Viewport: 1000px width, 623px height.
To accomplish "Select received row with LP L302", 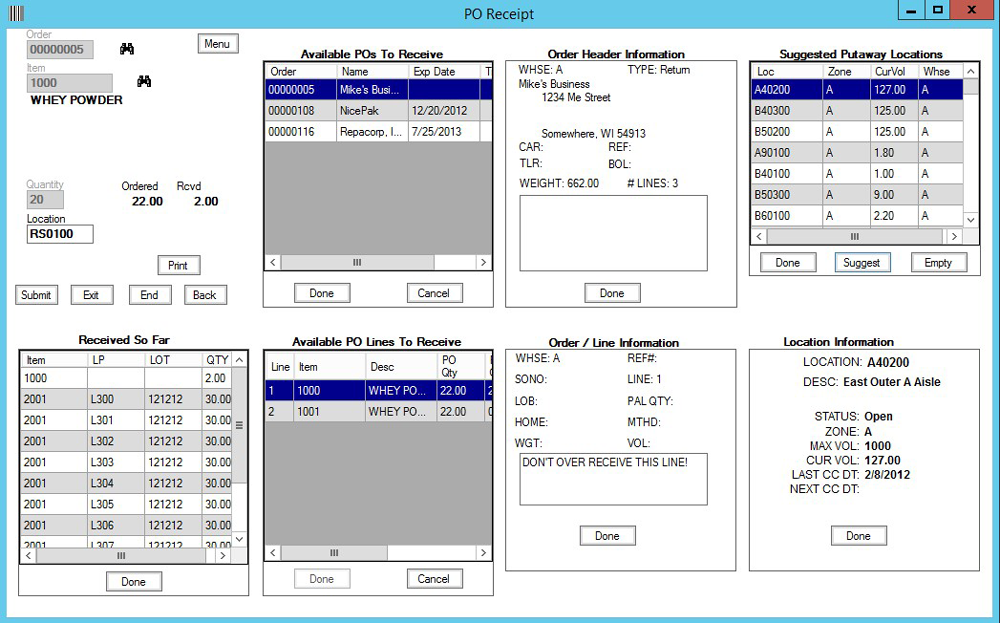I will pyautogui.click(x=126, y=441).
